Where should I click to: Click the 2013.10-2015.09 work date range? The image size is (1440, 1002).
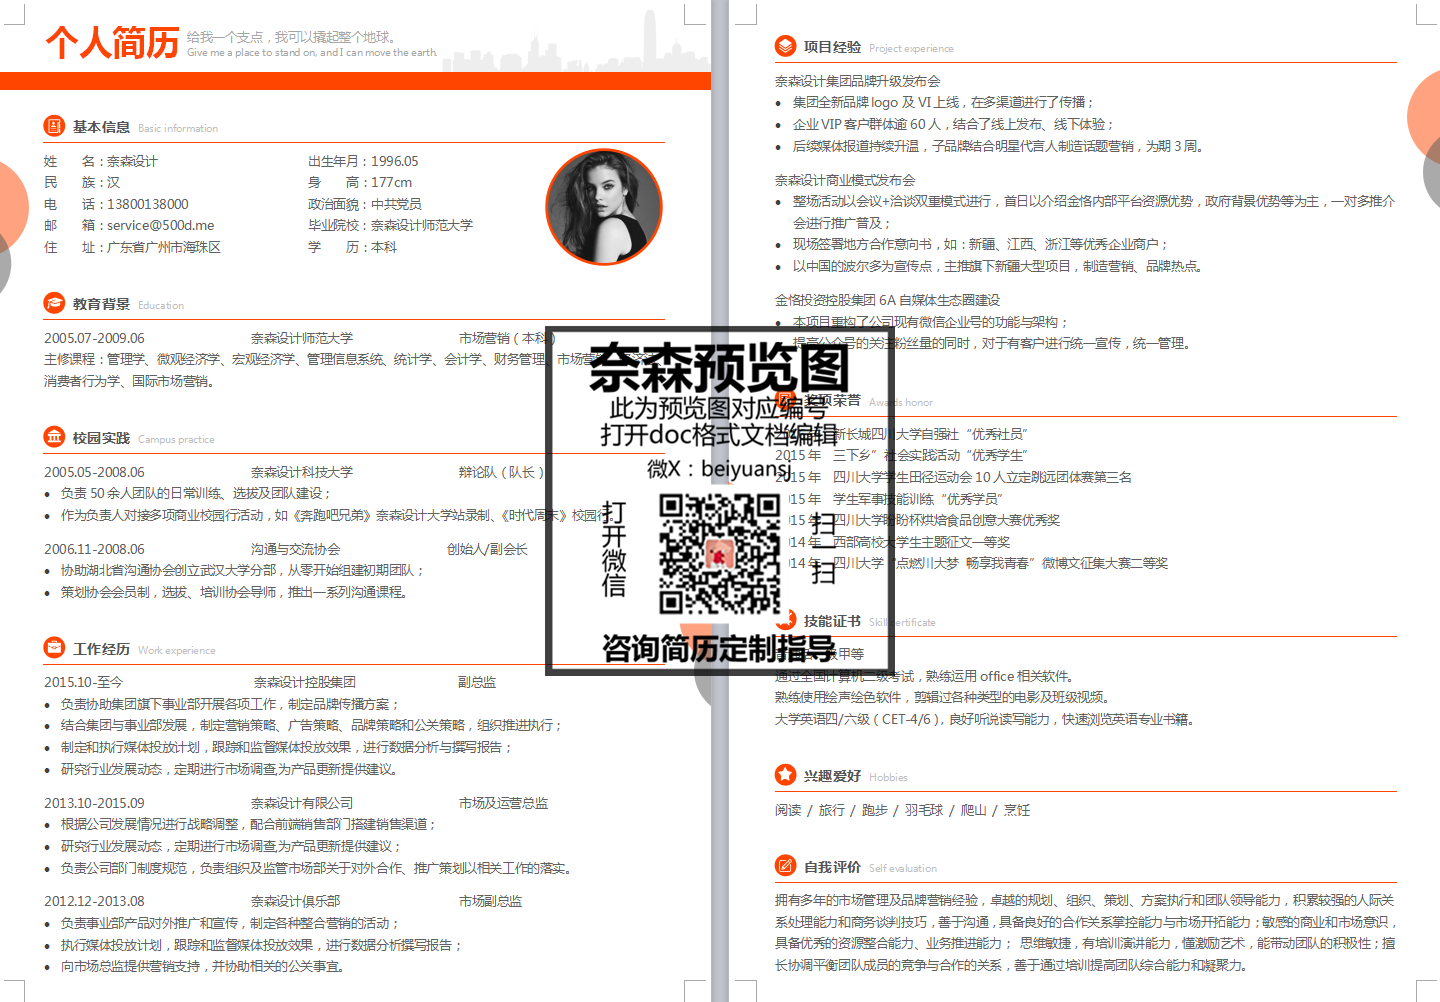pos(94,803)
